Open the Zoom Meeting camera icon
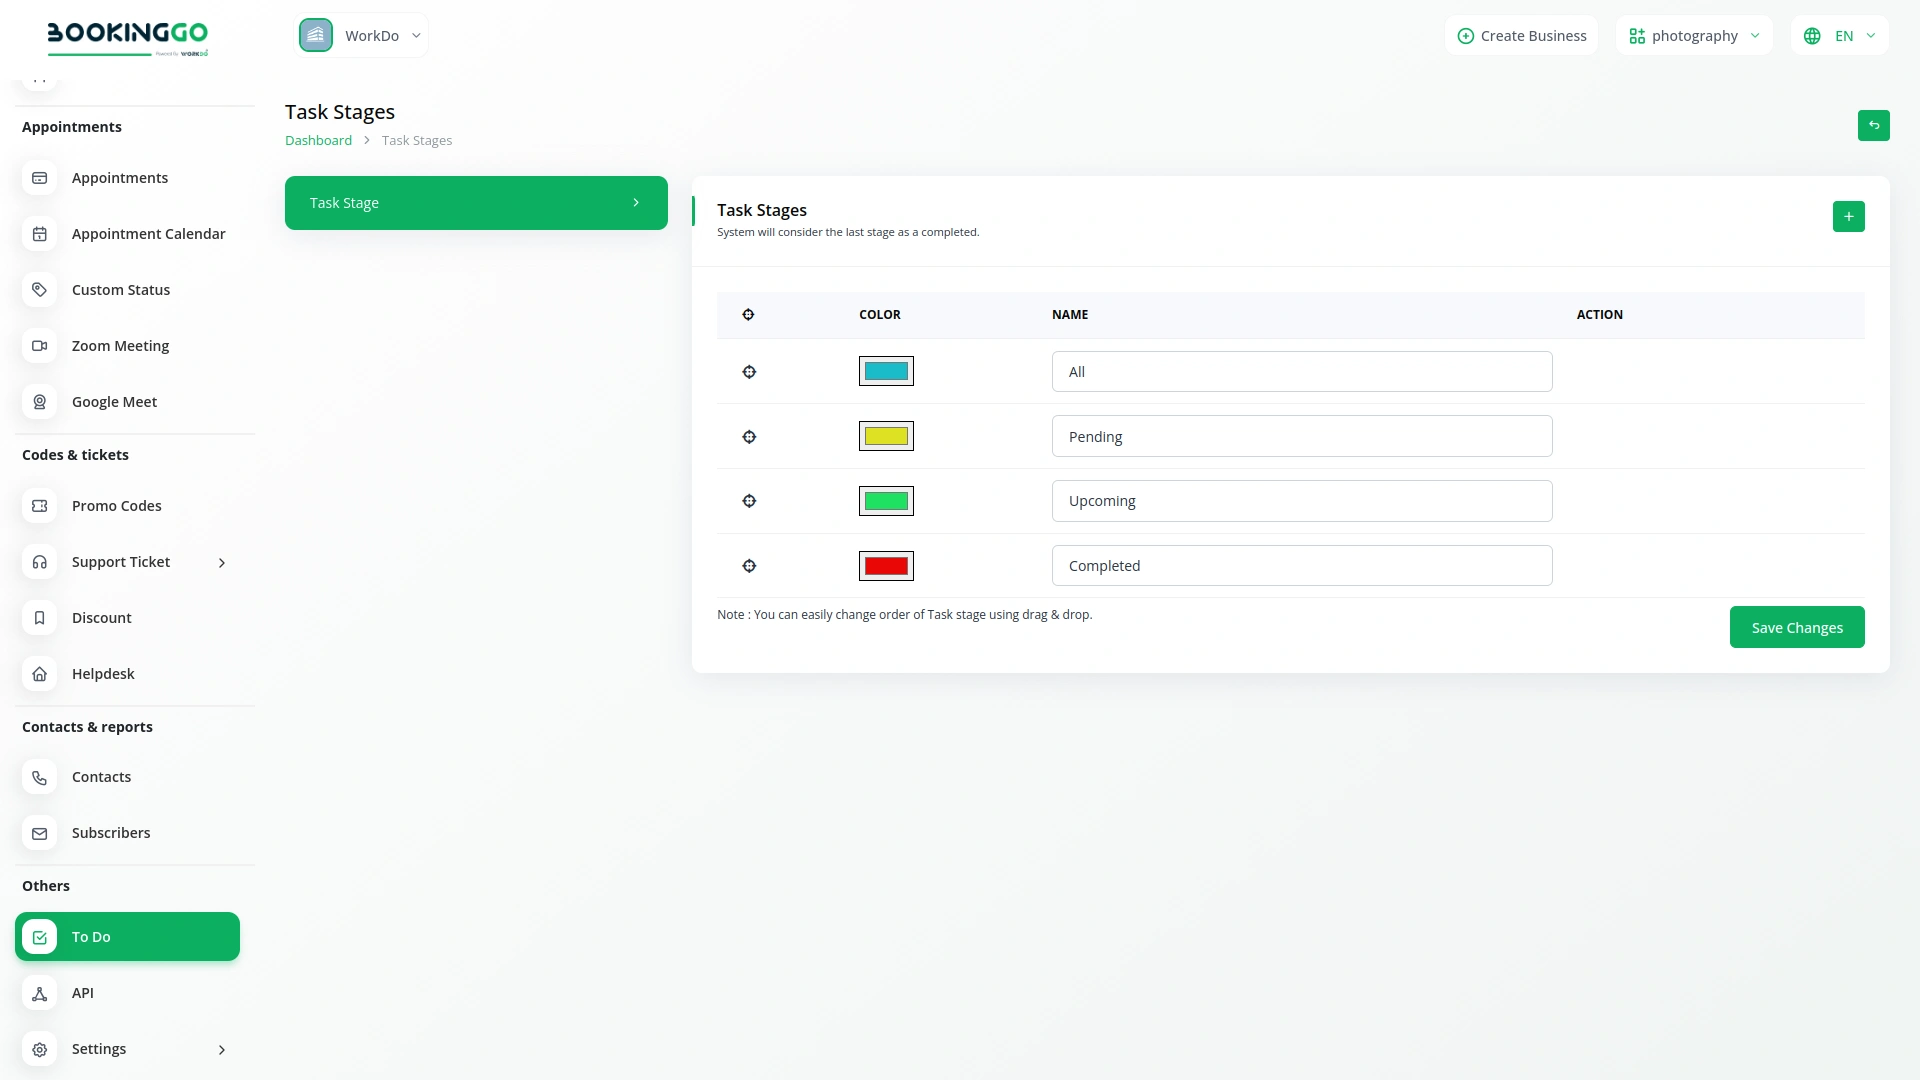Screen dimensions: 1920x1080 pyautogui.click(x=39, y=345)
